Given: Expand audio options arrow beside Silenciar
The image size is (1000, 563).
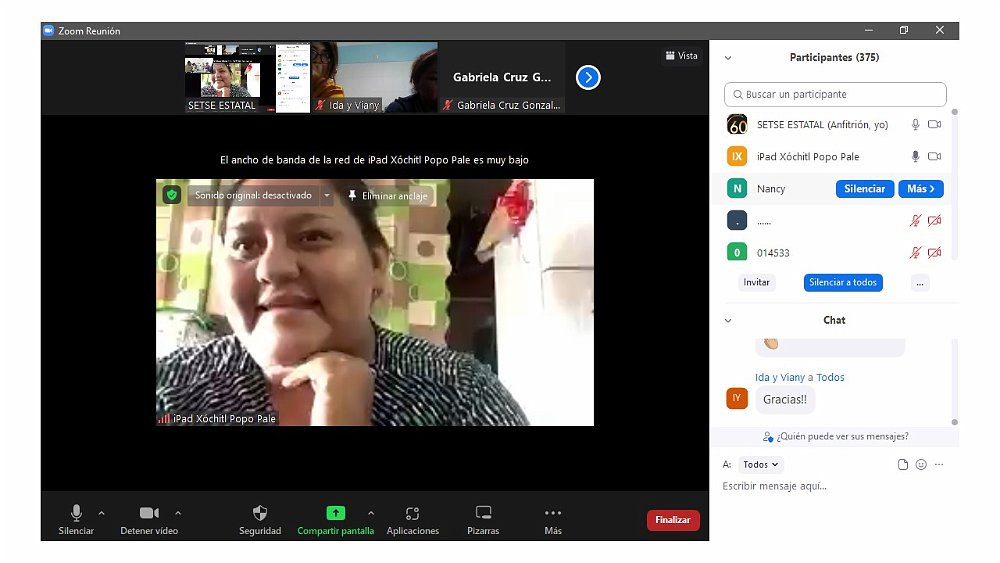Looking at the screenshot, I should tap(101, 513).
